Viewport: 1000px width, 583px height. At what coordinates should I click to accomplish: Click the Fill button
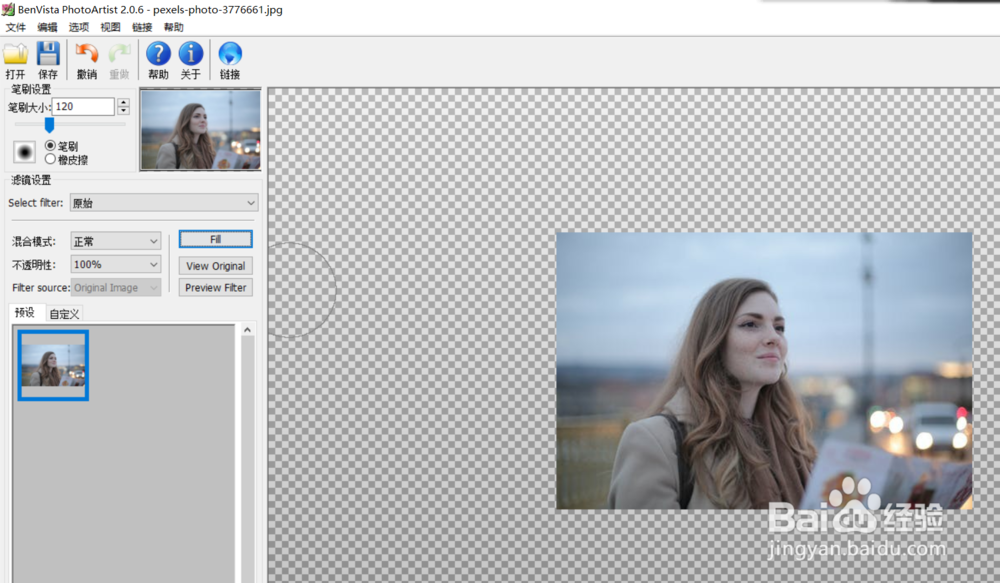coord(216,239)
